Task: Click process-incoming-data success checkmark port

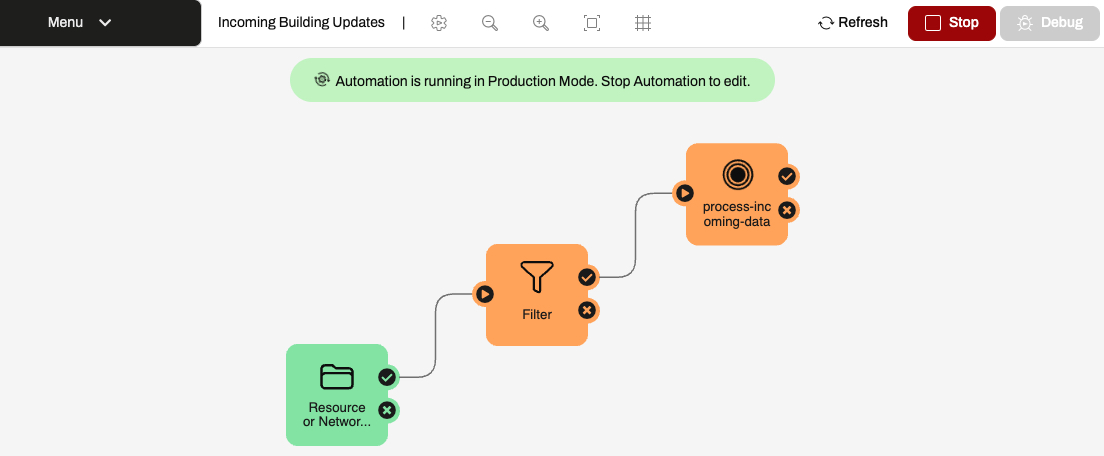Action: tap(787, 176)
